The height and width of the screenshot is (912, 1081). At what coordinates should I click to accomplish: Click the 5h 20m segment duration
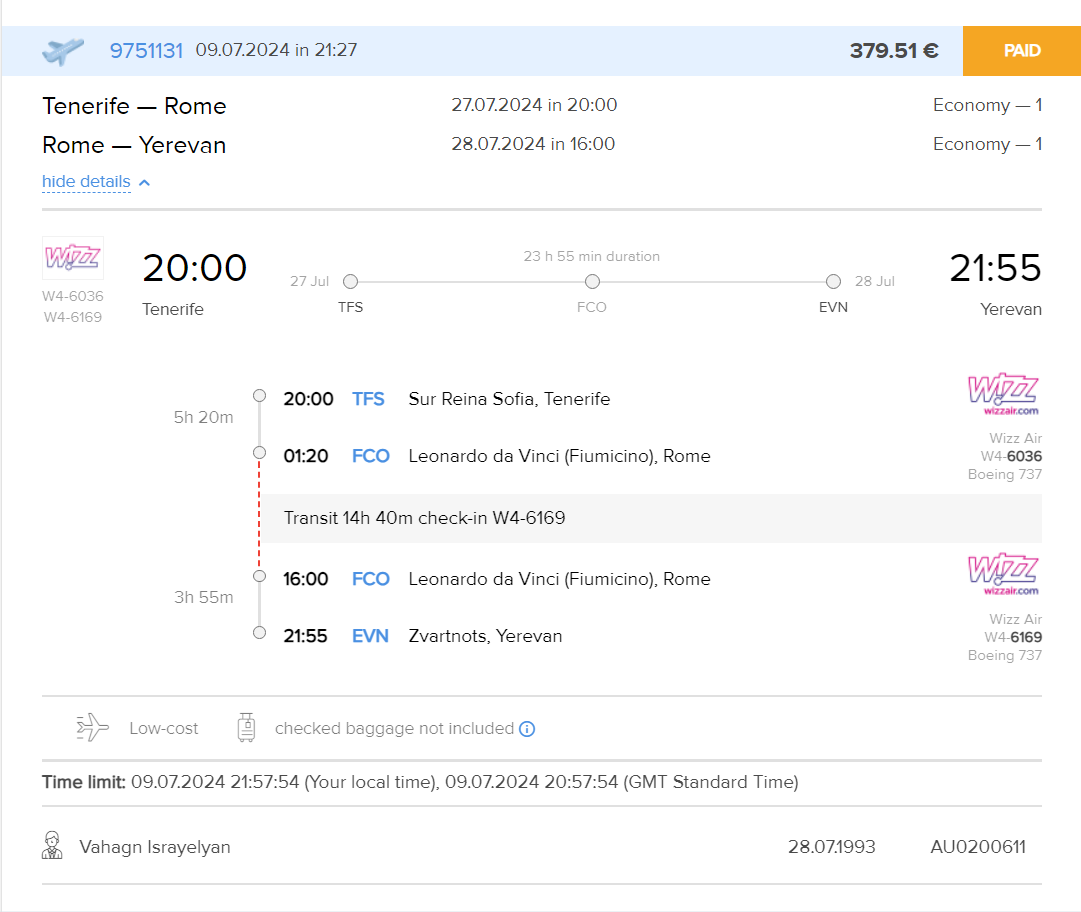[203, 418]
